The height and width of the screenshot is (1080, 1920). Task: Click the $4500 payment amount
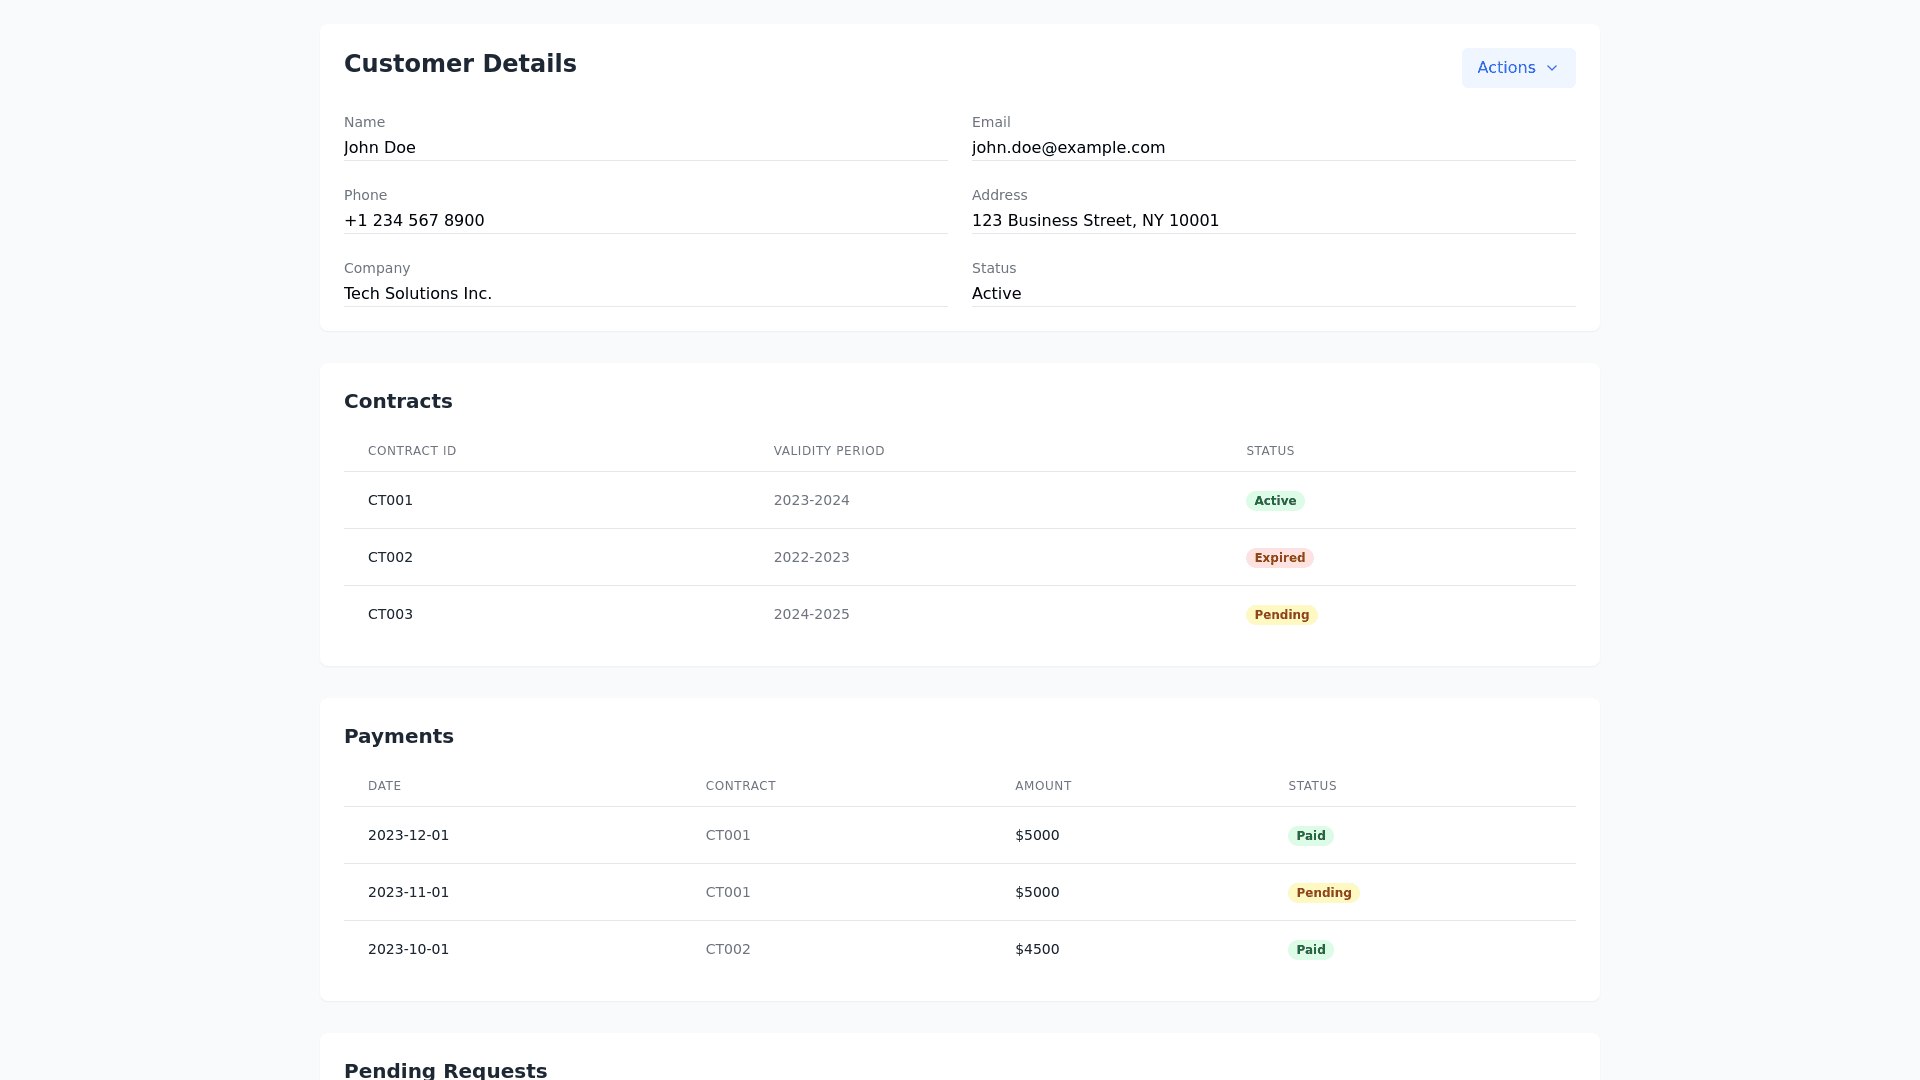tap(1037, 949)
